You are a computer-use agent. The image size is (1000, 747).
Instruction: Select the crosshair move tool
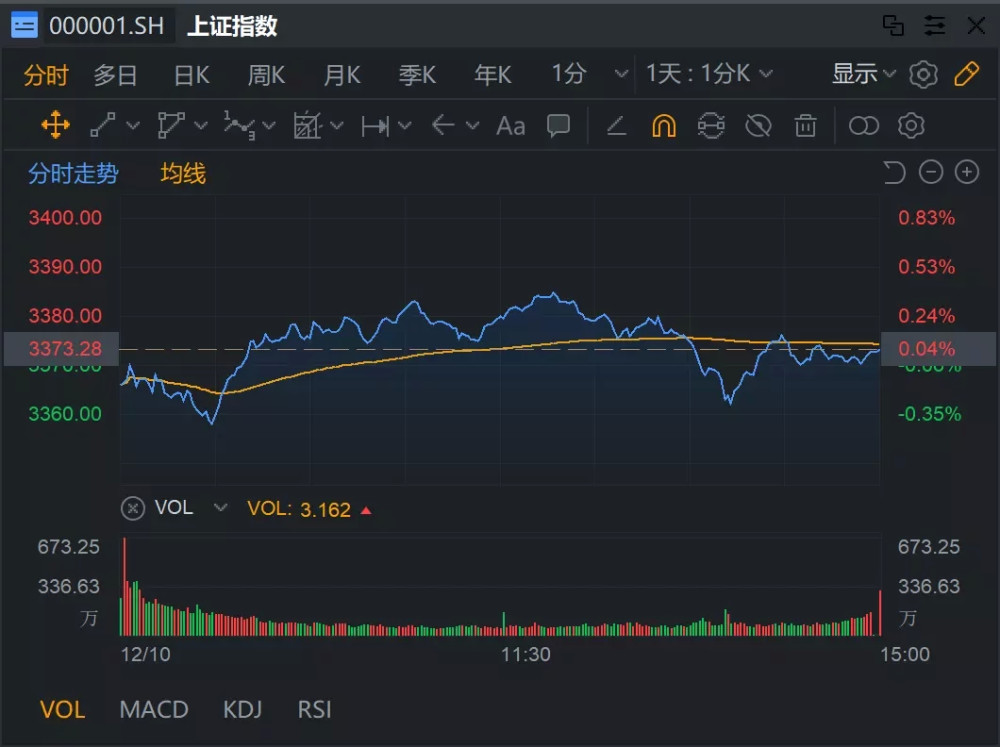[x=55, y=125]
